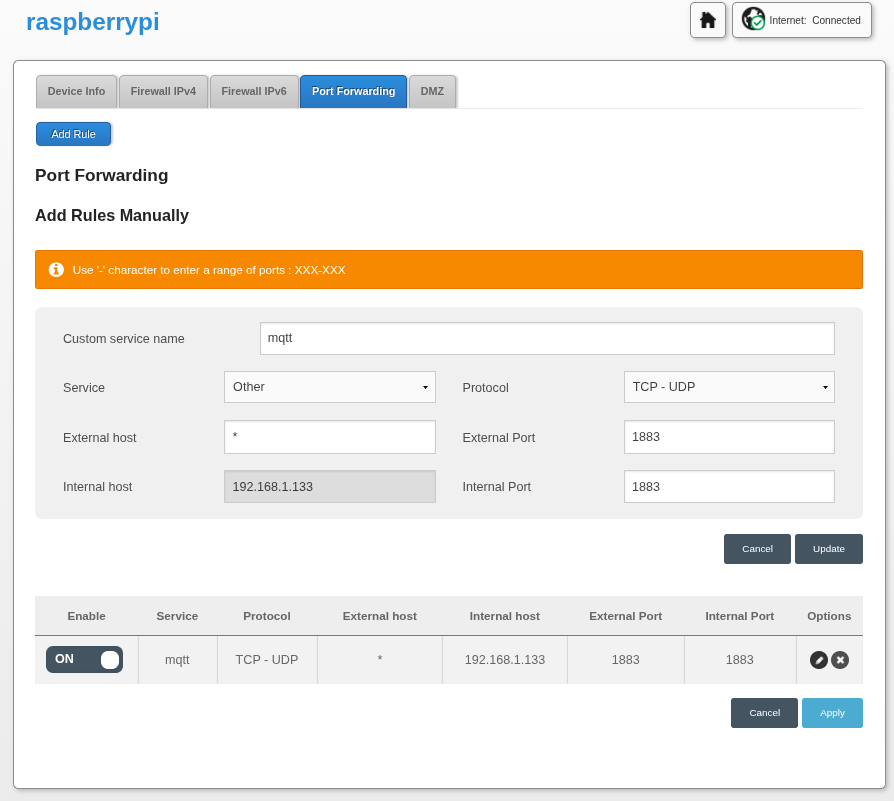The image size is (894, 801).
Task: Focus the External Port input field
Action: point(729,437)
